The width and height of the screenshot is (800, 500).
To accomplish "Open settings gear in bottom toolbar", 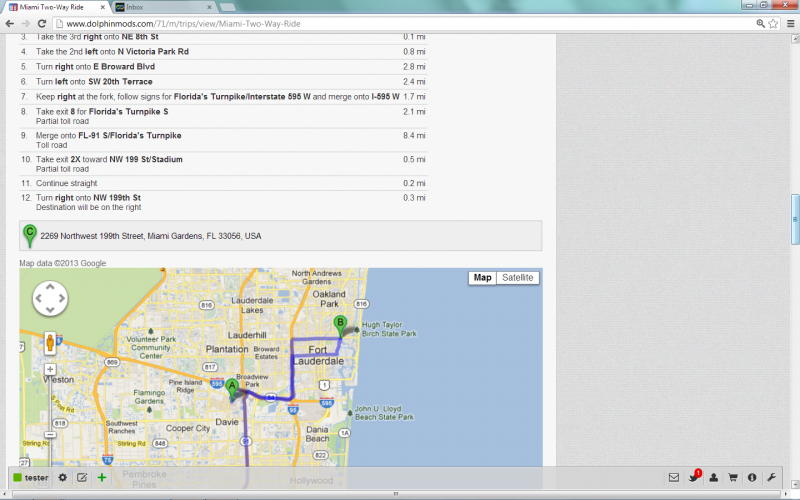I will [63, 478].
